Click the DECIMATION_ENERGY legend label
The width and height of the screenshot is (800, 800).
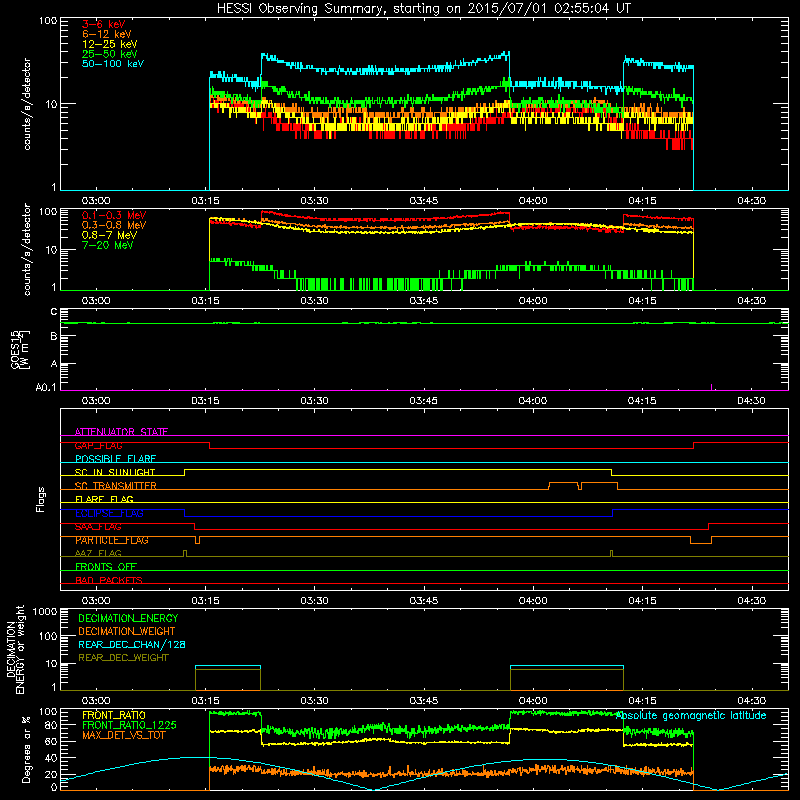click(x=128, y=618)
